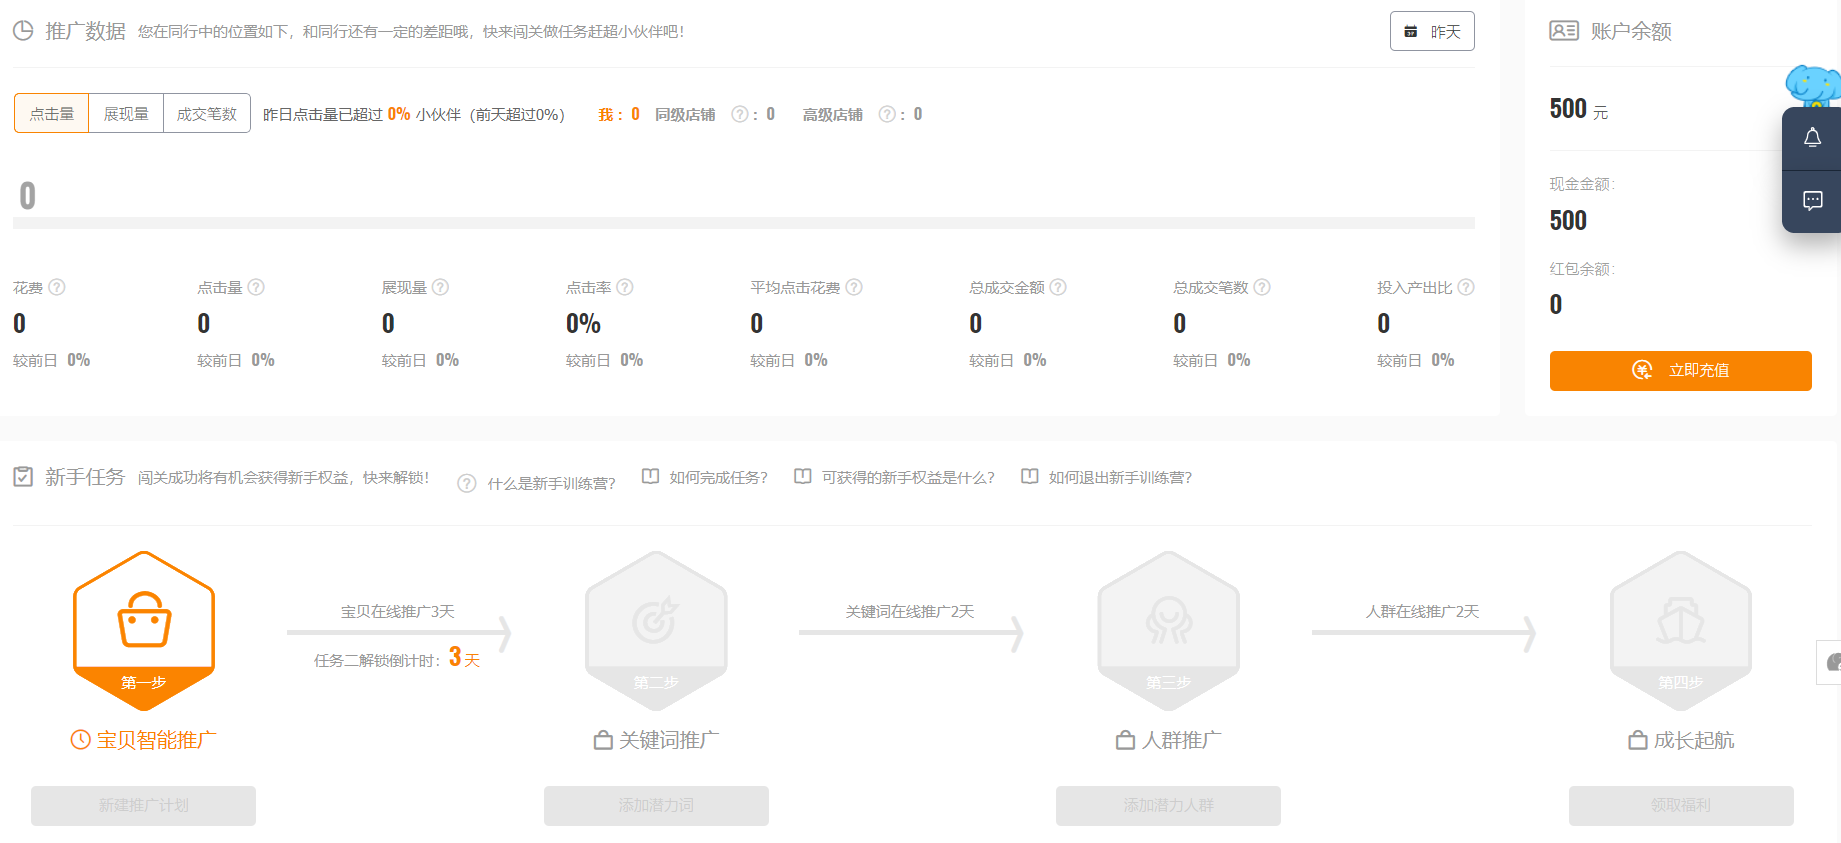Click the 关键词在线推广2天 arrow label
Viewport: 1841px width, 843px height.
pyautogui.click(x=910, y=611)
